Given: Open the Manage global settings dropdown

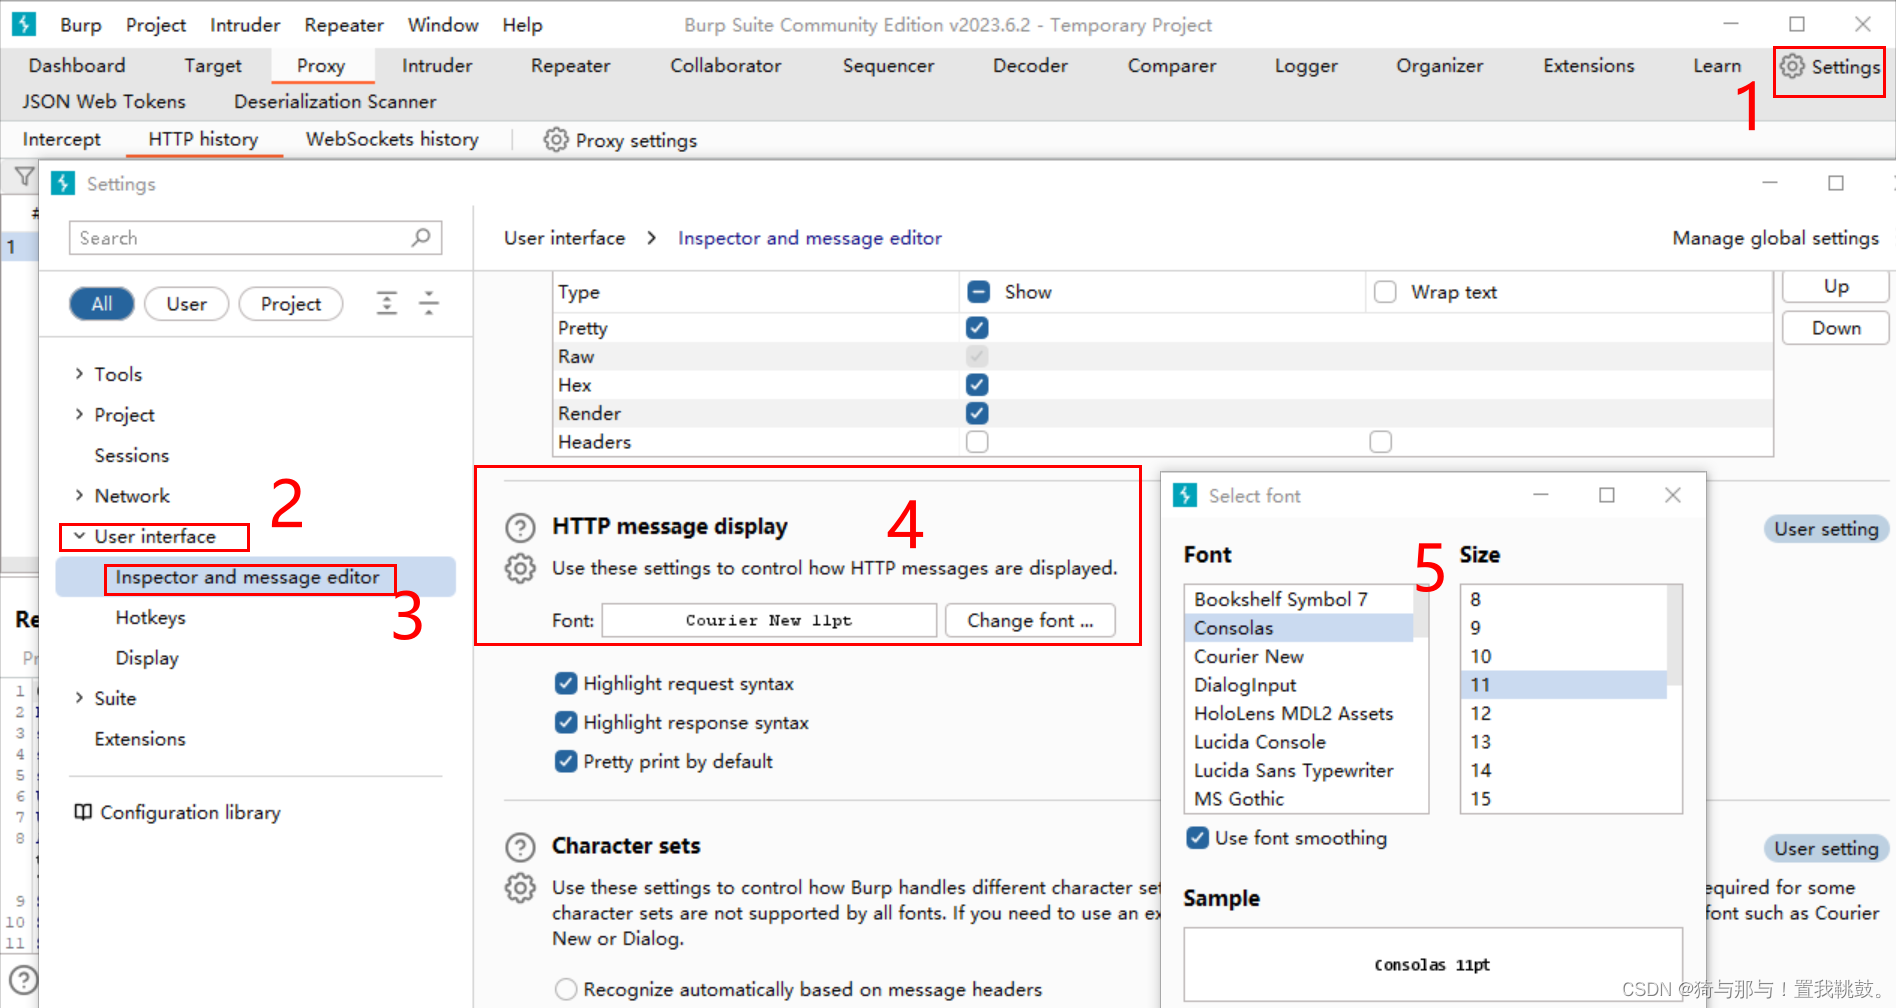Looking at the screenshot, I should coord(1775,238).
